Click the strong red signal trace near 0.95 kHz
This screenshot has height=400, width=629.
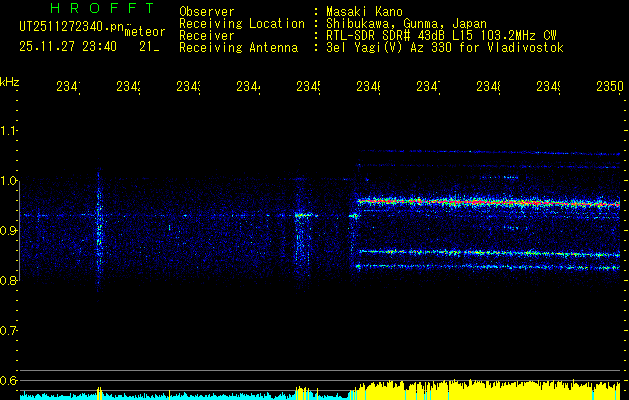point(489,202)
